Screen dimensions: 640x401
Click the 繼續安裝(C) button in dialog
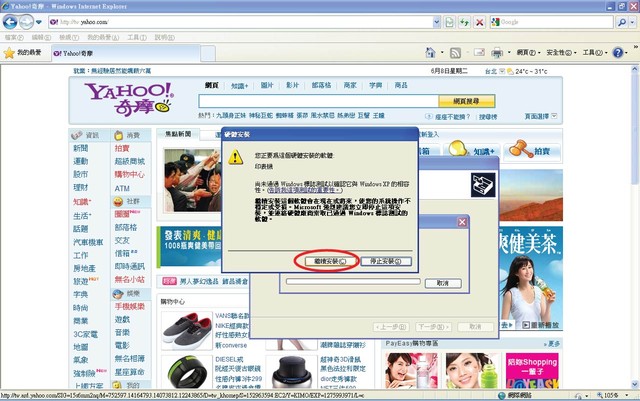pos(330,261)
